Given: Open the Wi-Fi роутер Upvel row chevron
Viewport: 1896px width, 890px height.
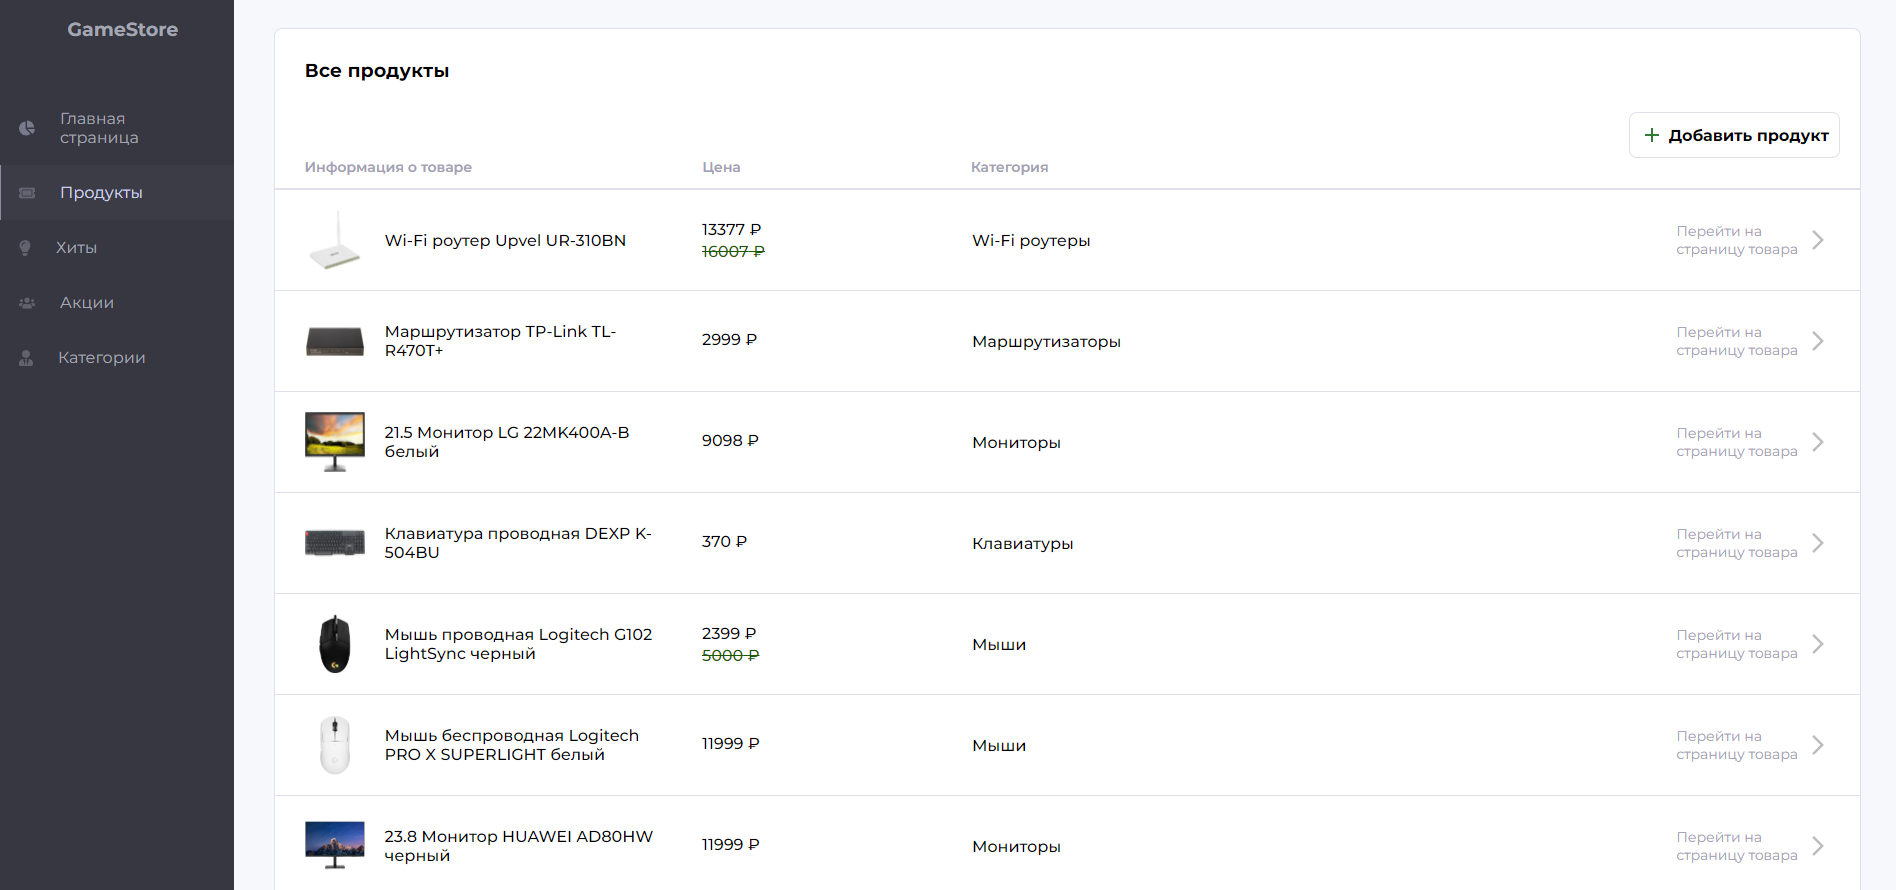Looking at the screenshot, I should tap(1818, 240).
